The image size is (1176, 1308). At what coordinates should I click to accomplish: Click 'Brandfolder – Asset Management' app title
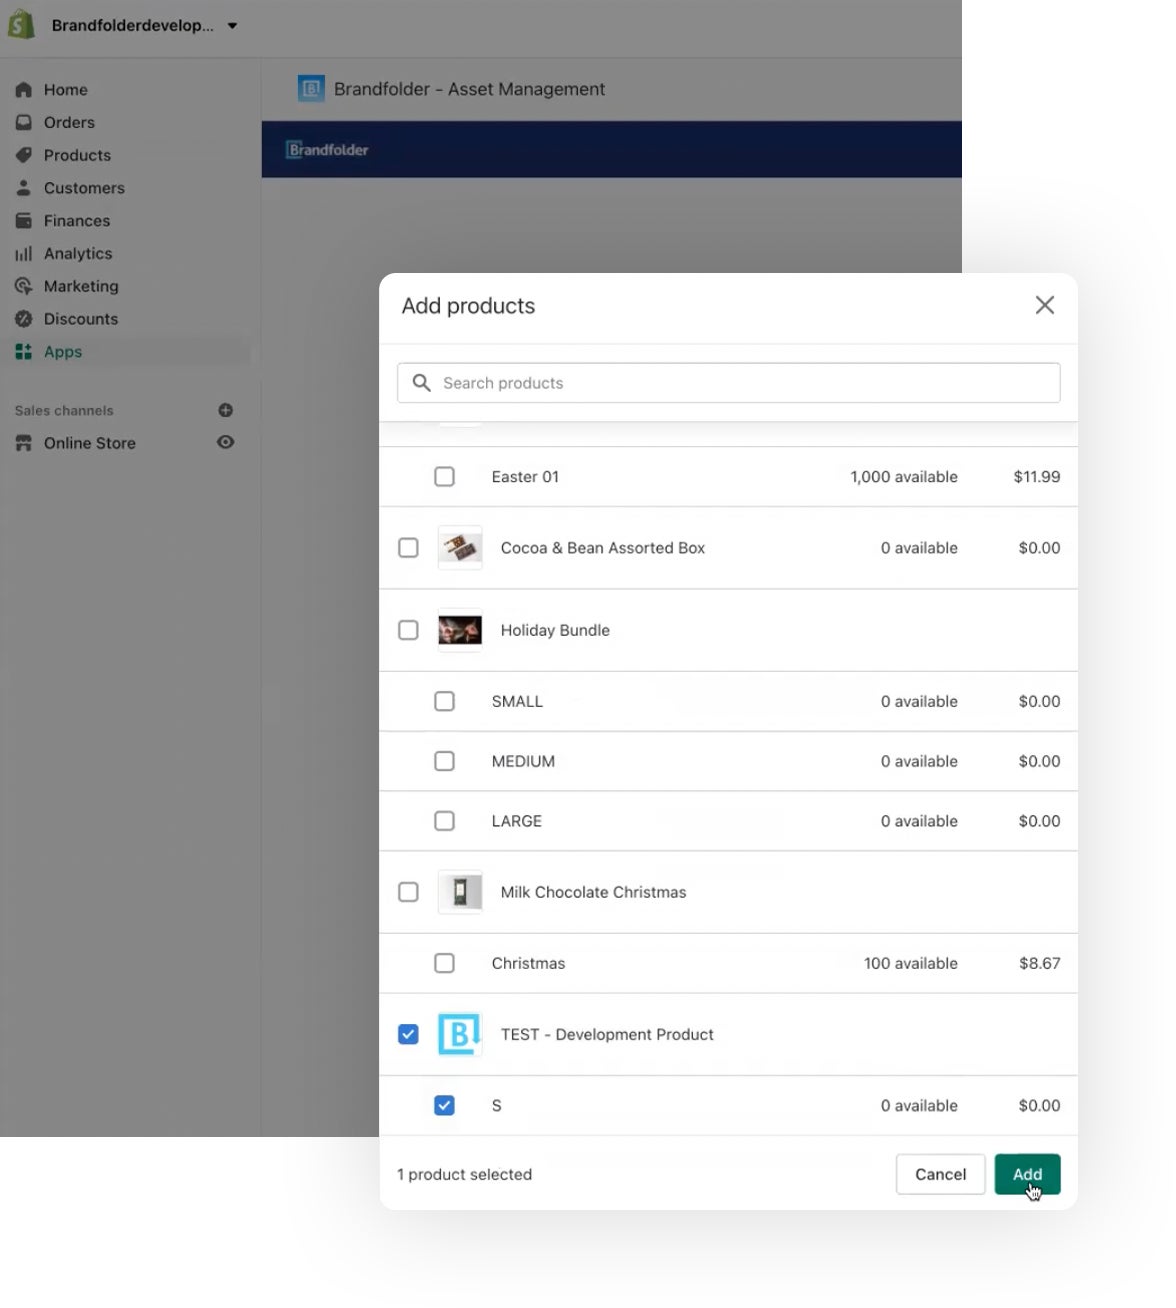click(469, 89)
